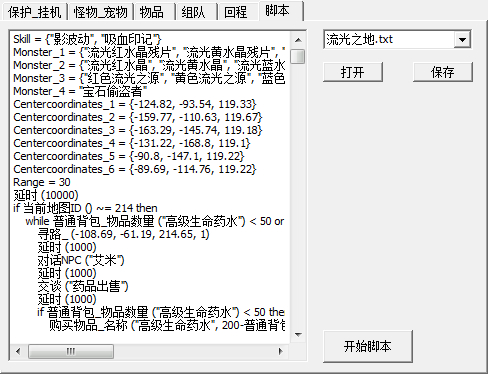Image resolution: width=488 pixels, height=374 pixels.
Task: Click the horizontal scrollbar left arrow
Action: [18, 351]
